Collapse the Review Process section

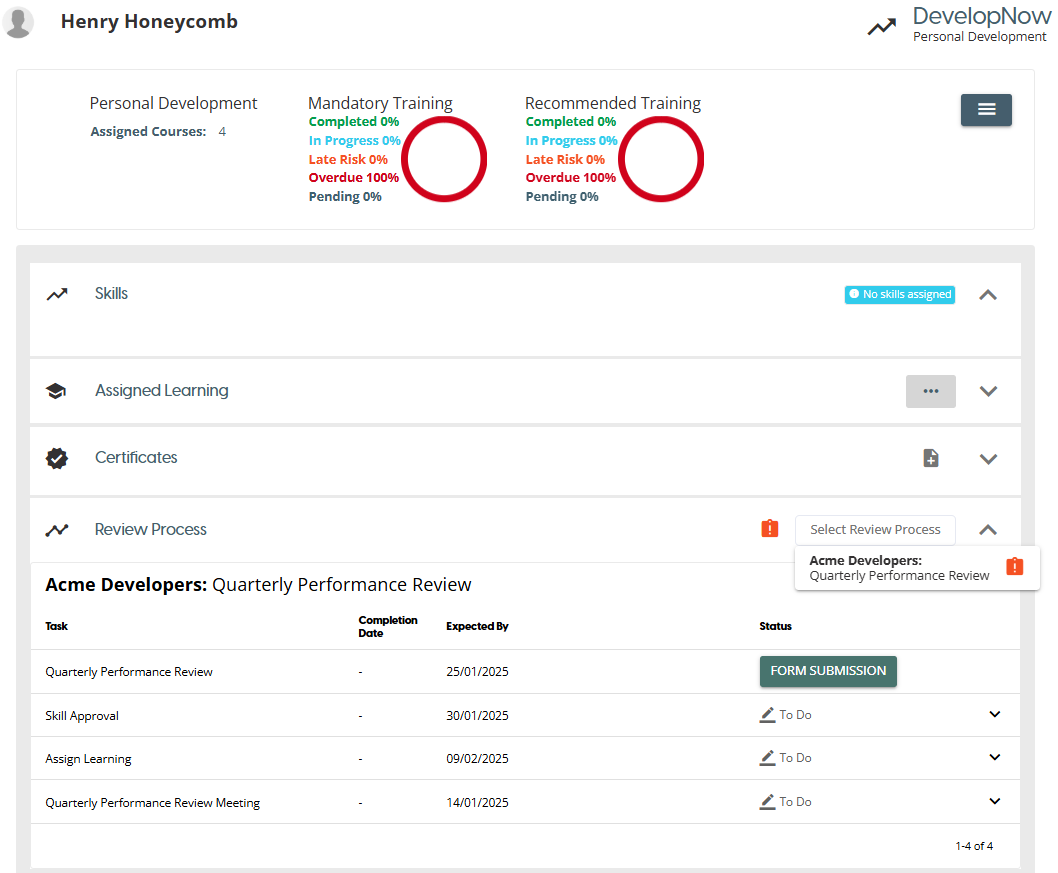click(988, 530)
